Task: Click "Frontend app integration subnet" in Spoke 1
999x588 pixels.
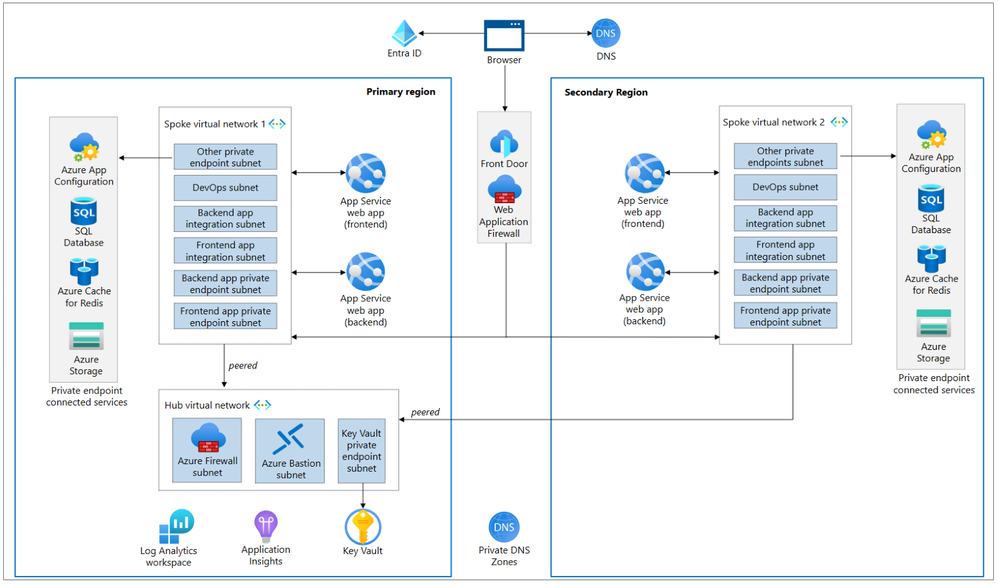Action: click(x=226, y=251)
